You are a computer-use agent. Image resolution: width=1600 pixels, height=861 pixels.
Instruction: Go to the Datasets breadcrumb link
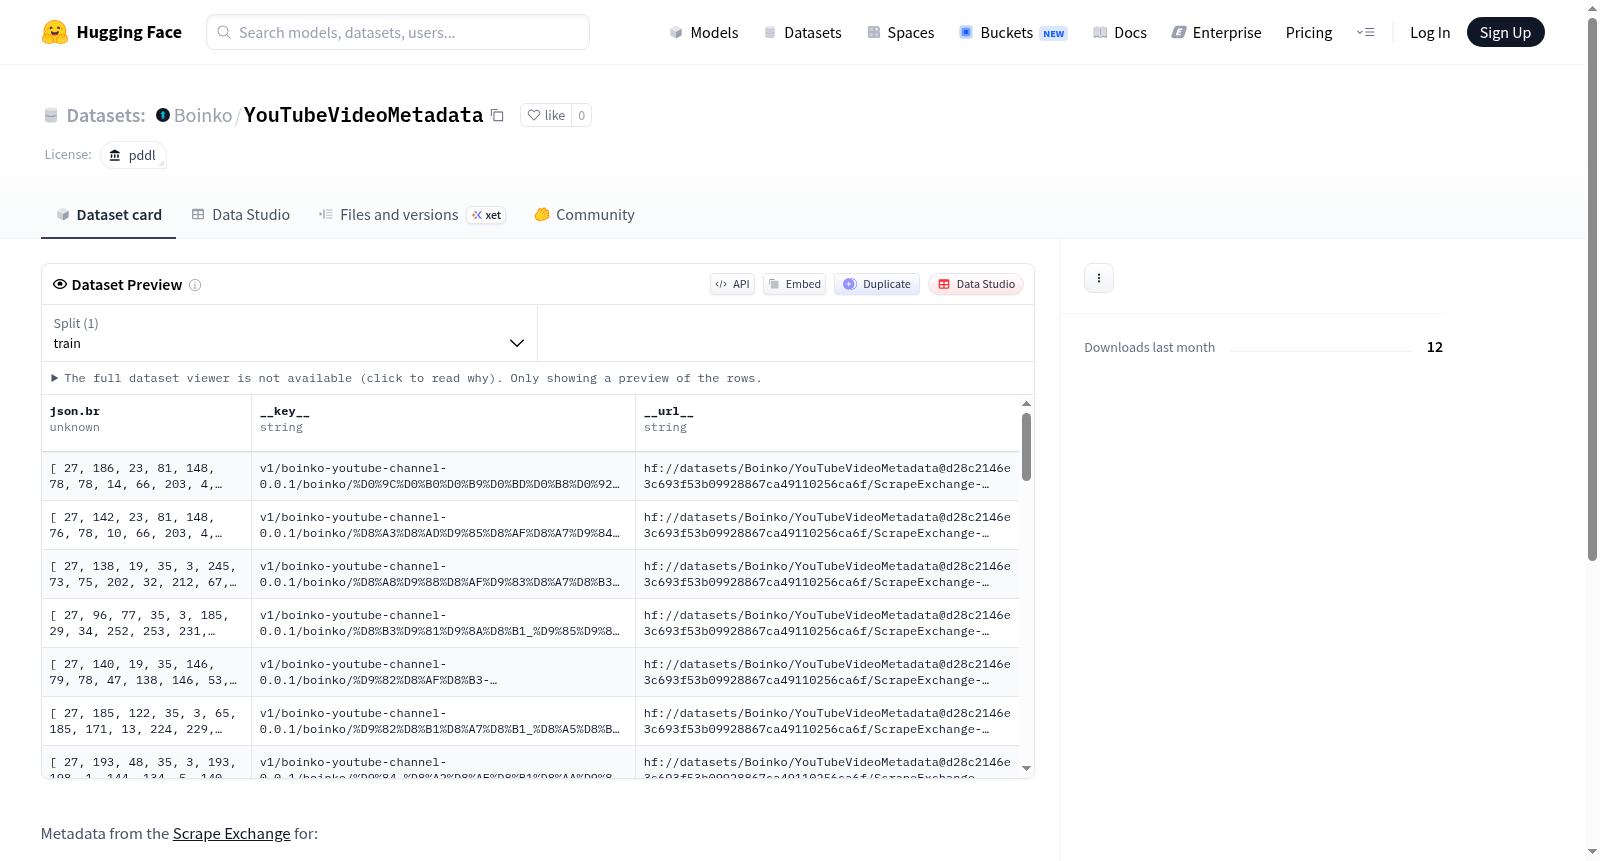pyautogui.click(x=106, y=115)
